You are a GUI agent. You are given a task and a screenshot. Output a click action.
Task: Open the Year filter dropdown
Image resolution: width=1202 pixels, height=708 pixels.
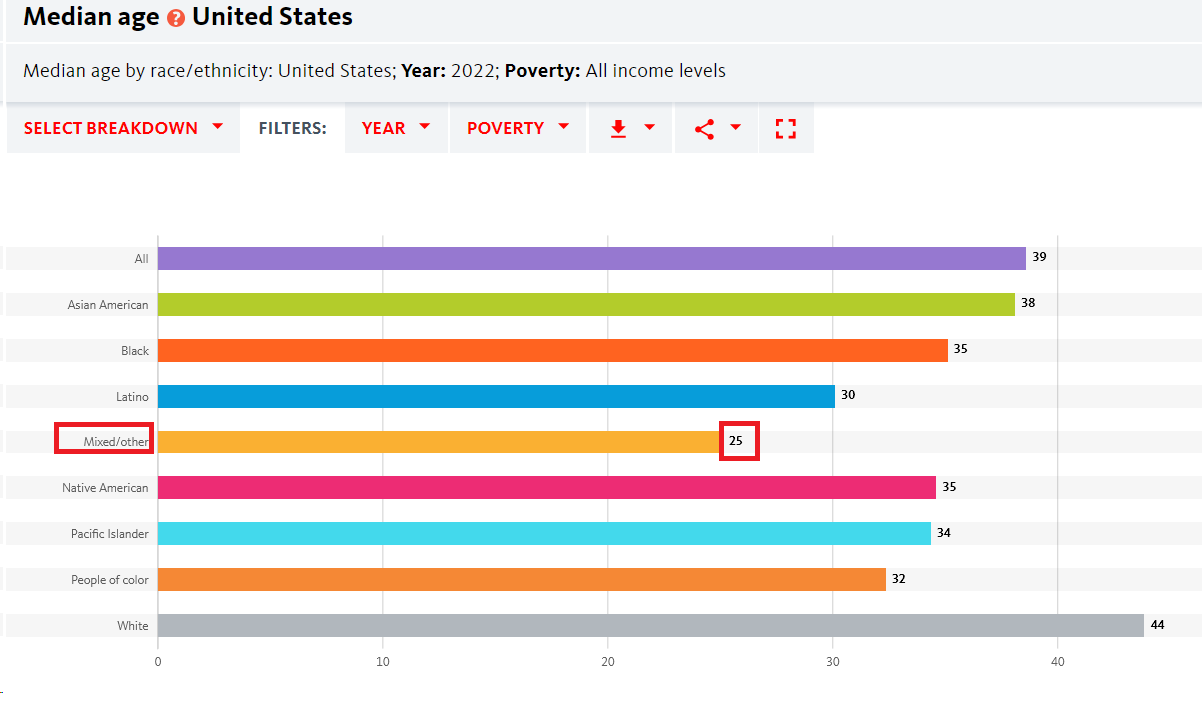(396, 128)
